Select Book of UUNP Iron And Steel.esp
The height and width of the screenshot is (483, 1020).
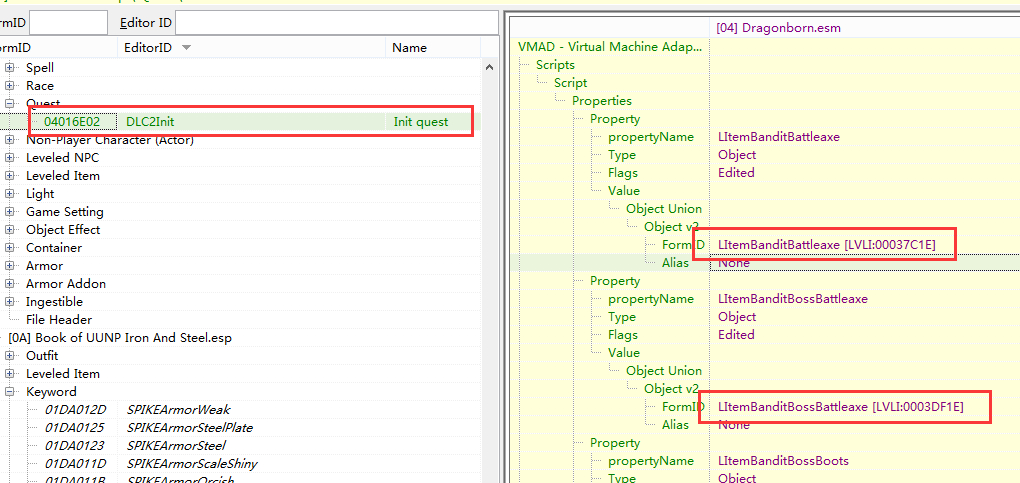pos(120,338)
